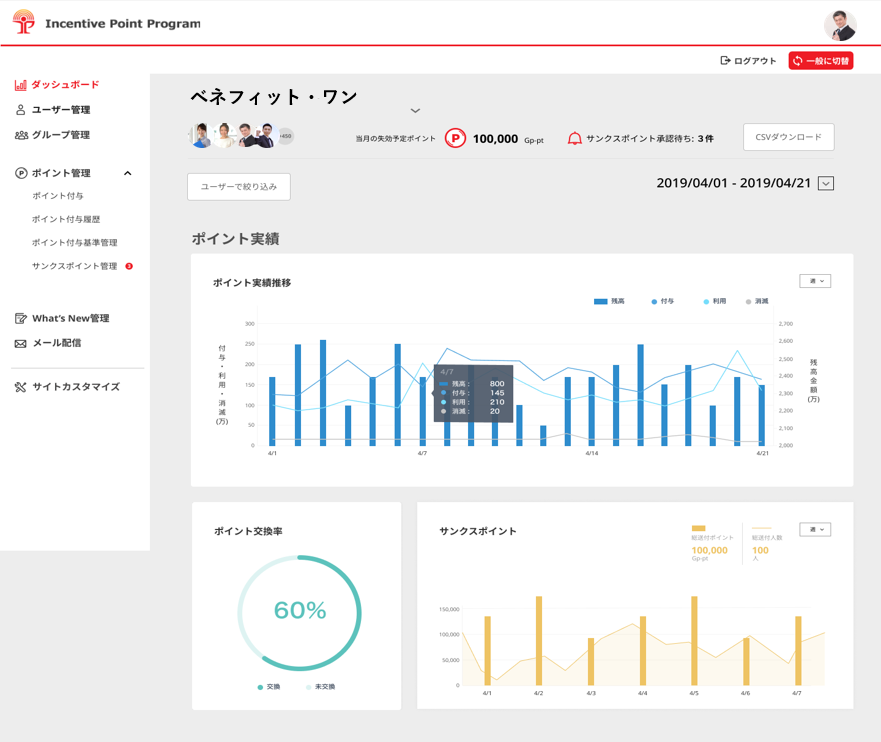The width and height of the screenshot is (881, 742).
Task: Open ポイント付与履歴 in the sidebar
Action: pyautogui.click(x=66, y=220)
